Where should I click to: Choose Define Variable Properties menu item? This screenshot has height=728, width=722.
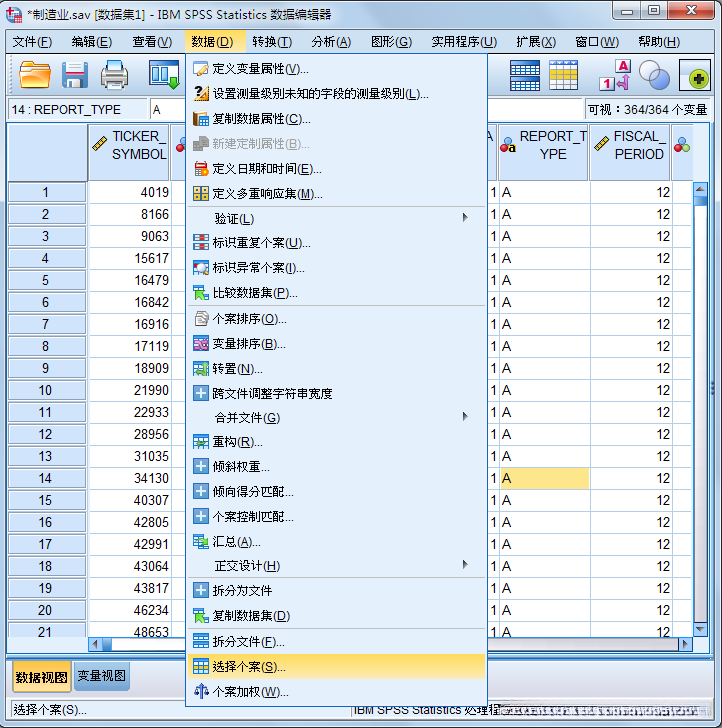(336, 69)
